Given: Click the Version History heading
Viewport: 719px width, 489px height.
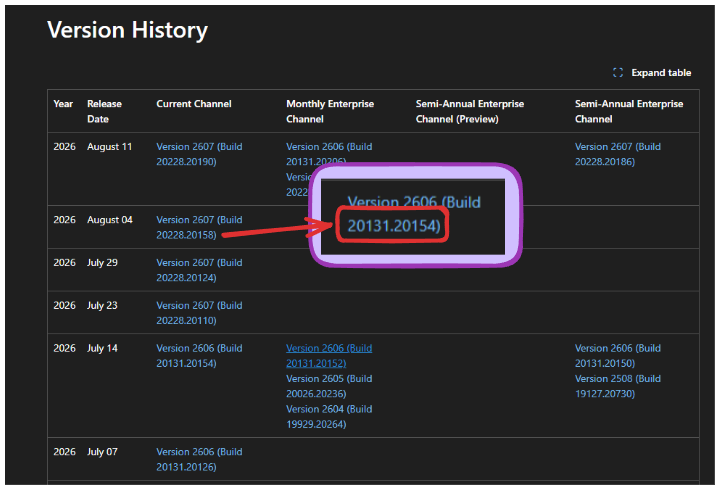Looking at the screenshot, I should (127, 30).
